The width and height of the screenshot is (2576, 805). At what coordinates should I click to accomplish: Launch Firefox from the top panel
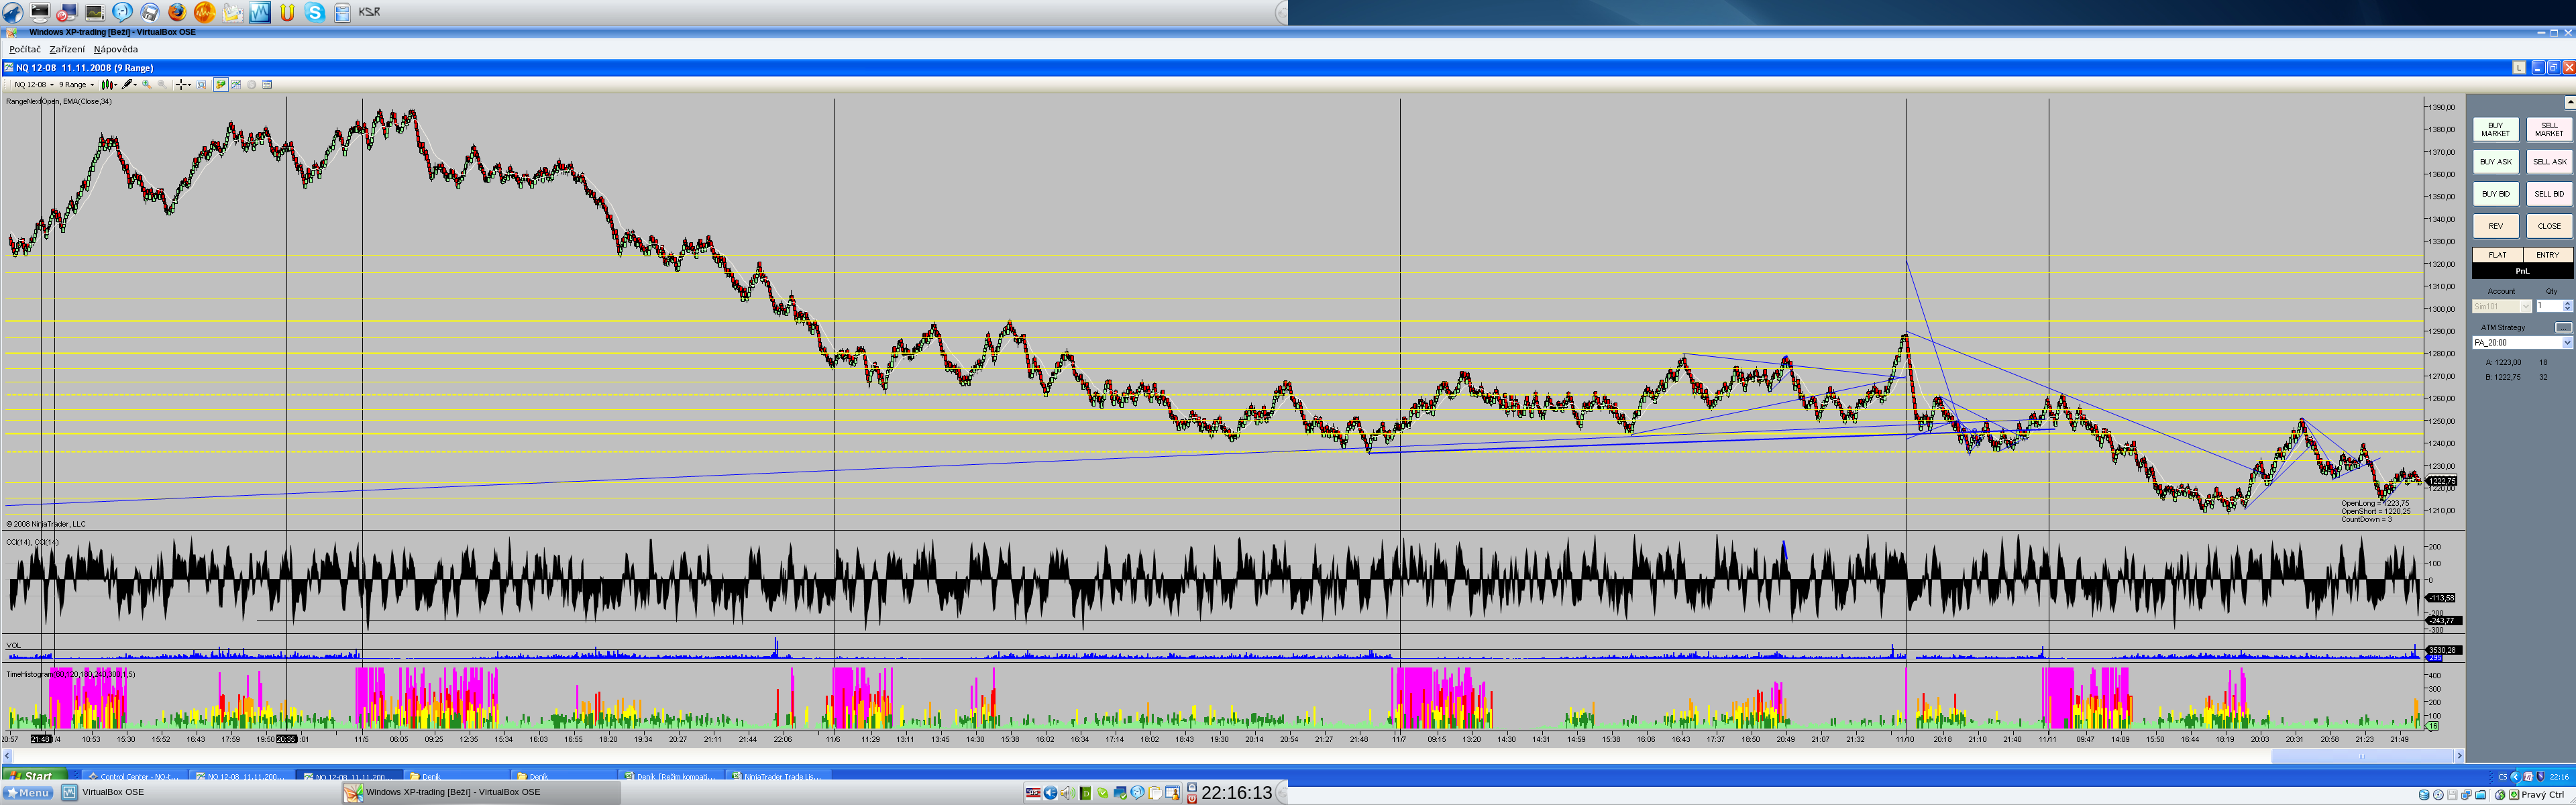[177, 12]
